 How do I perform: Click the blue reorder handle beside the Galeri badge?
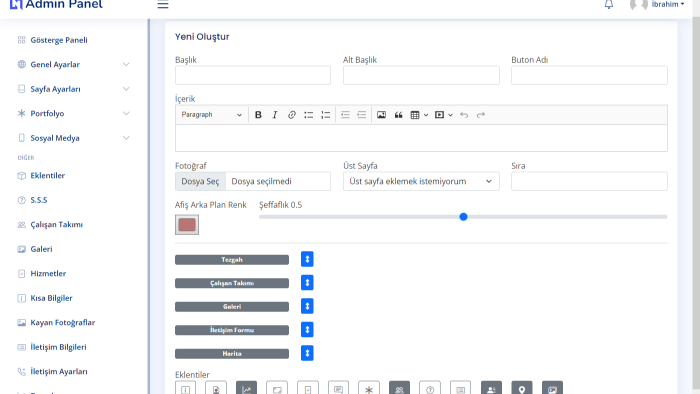(x=307, y=306)
